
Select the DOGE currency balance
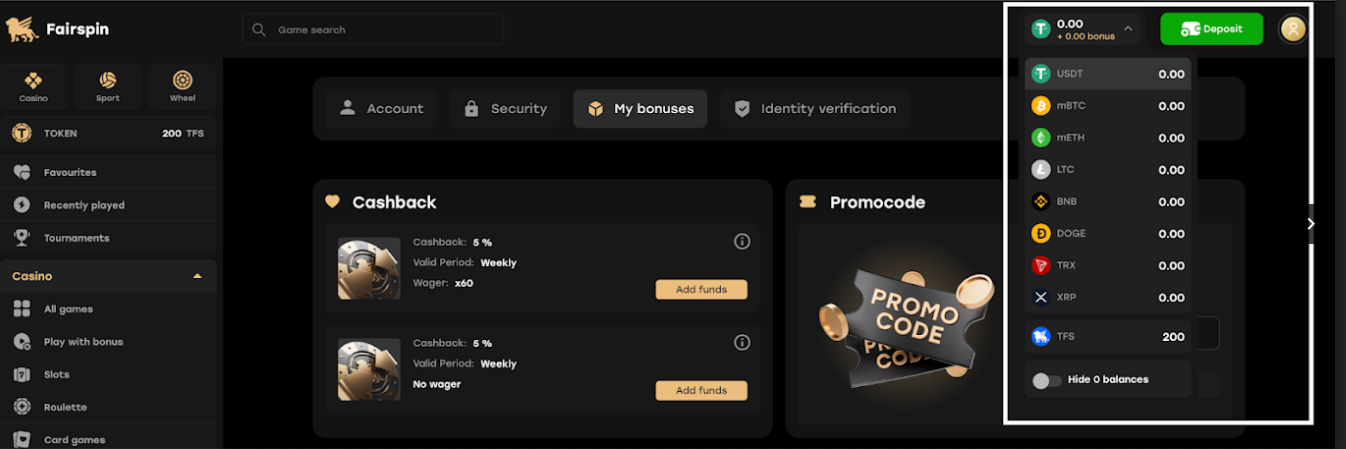pos(1108,233)
